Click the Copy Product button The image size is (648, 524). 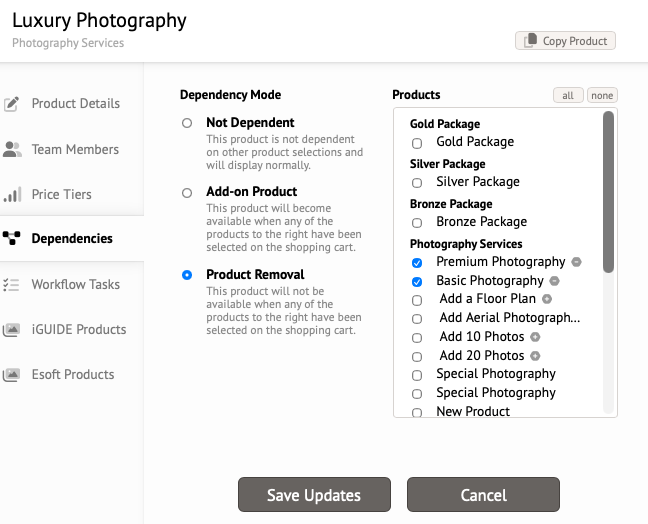click(x=565, y=41)
